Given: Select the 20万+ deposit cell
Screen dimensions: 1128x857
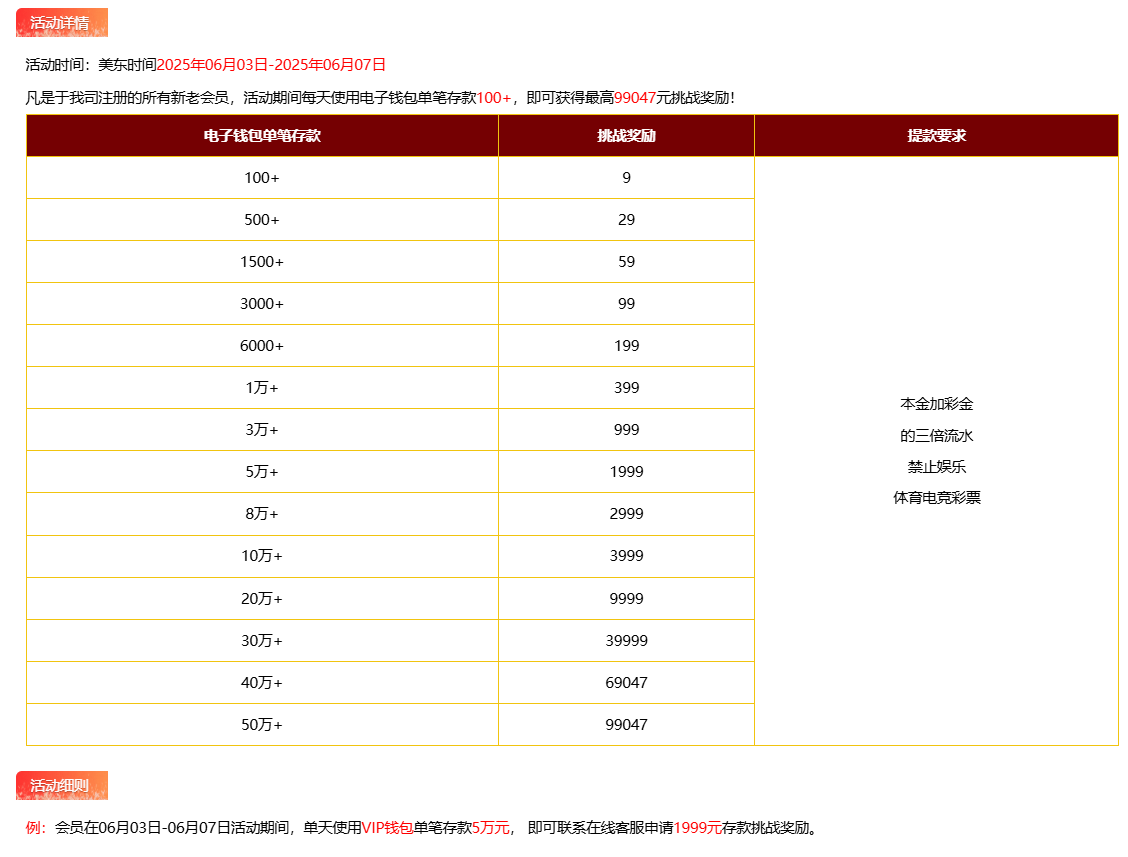Looking at the screenshot, I should coord(262,599).
